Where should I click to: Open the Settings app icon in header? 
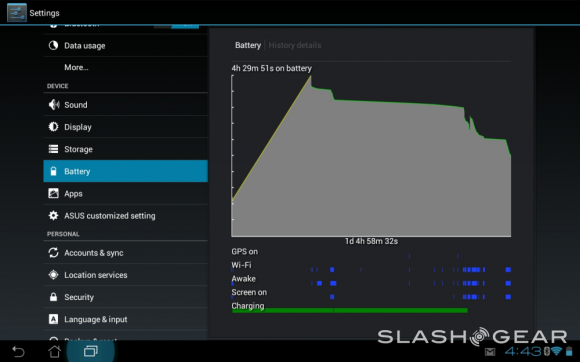(x=17, y=13)
